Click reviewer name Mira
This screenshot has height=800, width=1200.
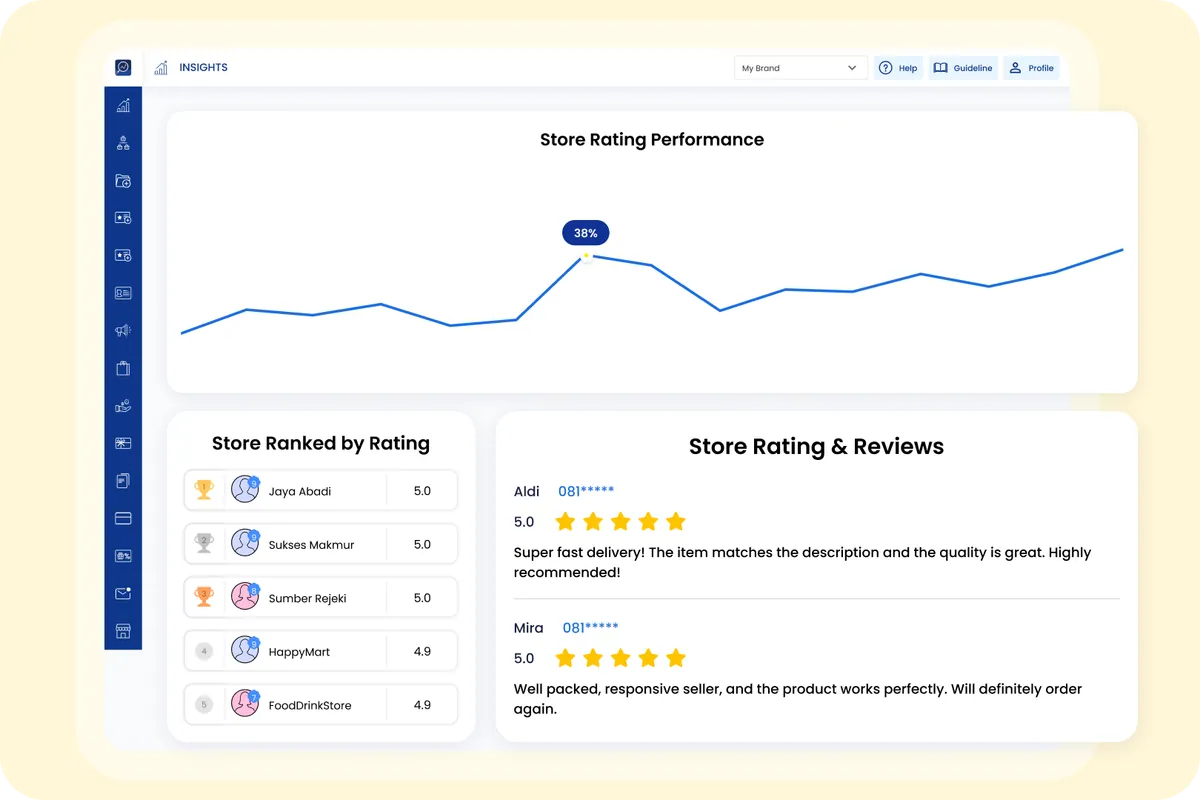click(x=529, y=628)
